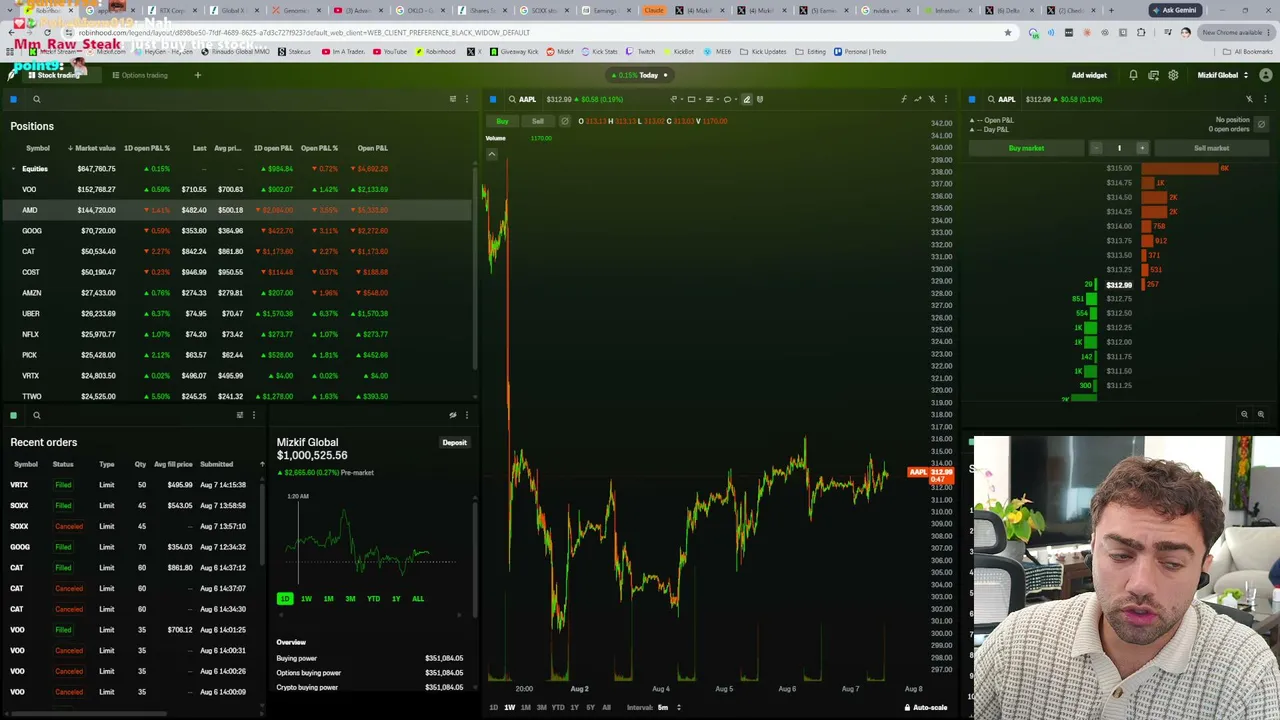Click the Add widget button
Image resolution: width=1280 pixels, height=720 pixels.
(x=1089, y=75)
